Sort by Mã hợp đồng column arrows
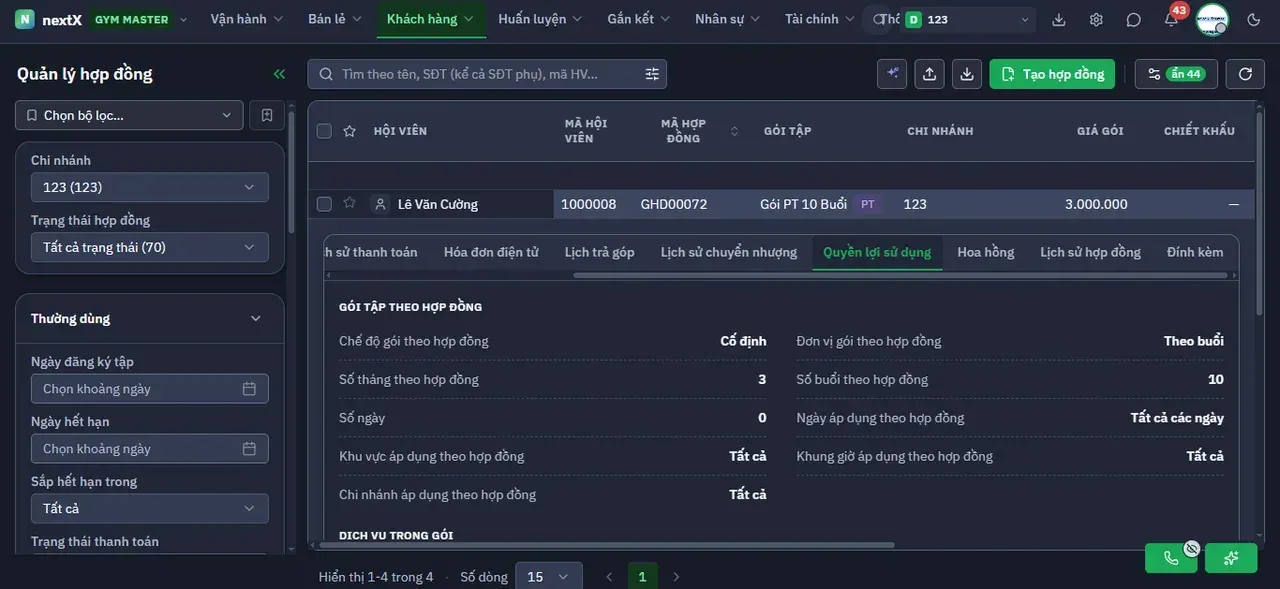Screen dimensions: 1280x589 click(735, 131)
